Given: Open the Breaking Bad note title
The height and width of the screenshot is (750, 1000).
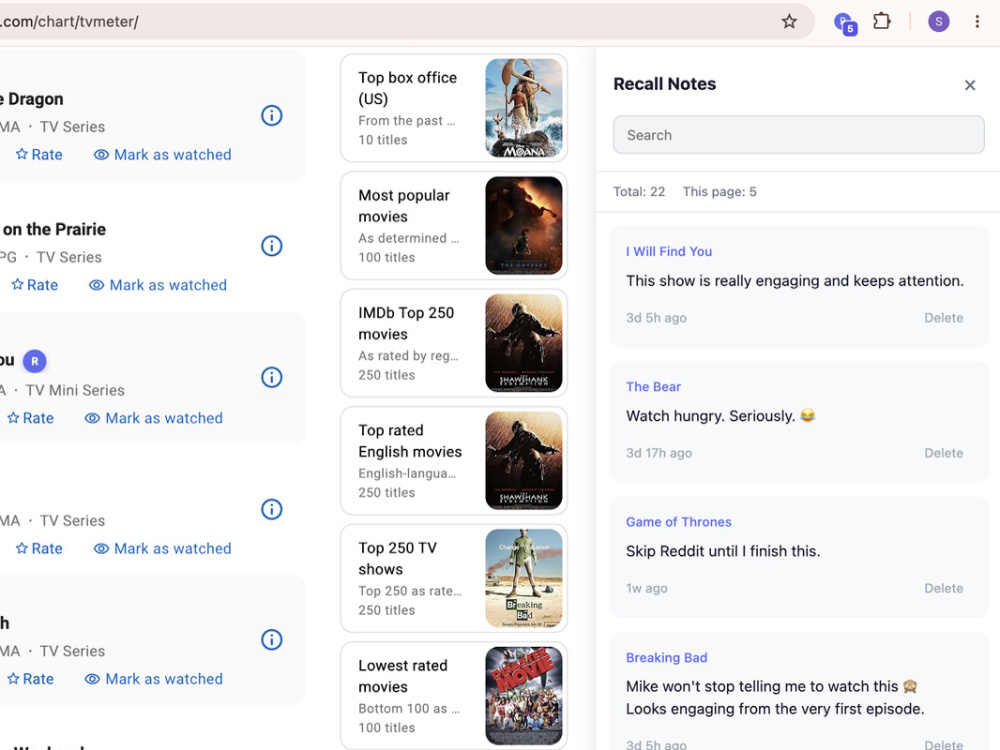Looking at the screenshot, I should click(x=666, y=658).
